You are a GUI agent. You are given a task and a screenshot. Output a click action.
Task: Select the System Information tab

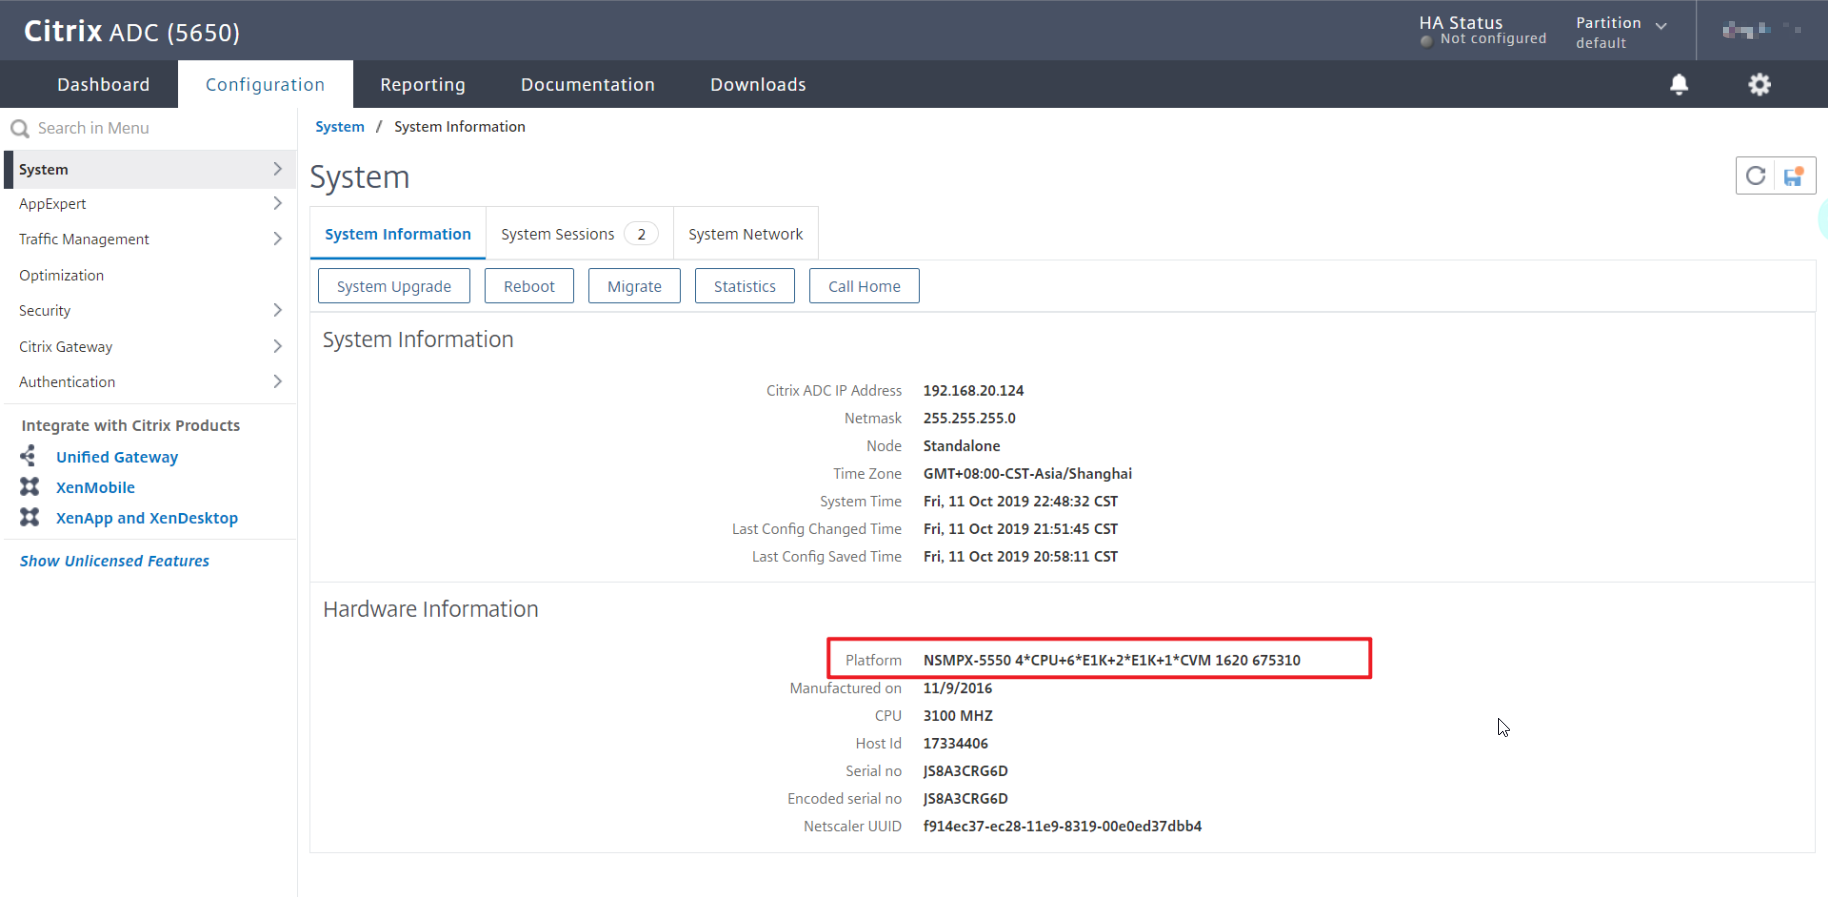pyautogui.click(x=398, y=234)
